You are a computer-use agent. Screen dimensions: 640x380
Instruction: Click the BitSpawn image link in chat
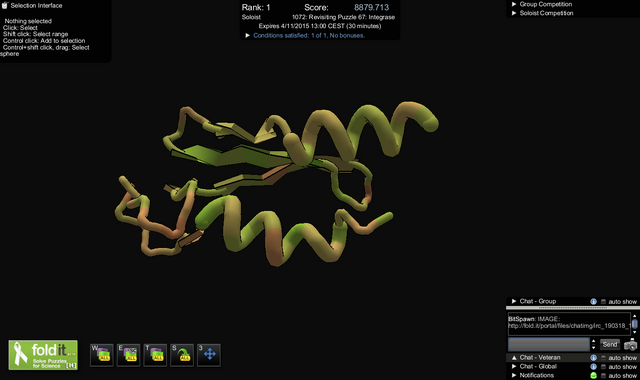[x=568, y=326]
